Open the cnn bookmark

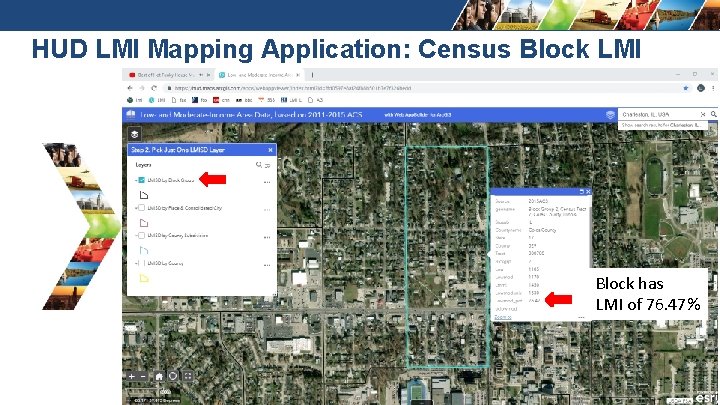coord(221,100)
